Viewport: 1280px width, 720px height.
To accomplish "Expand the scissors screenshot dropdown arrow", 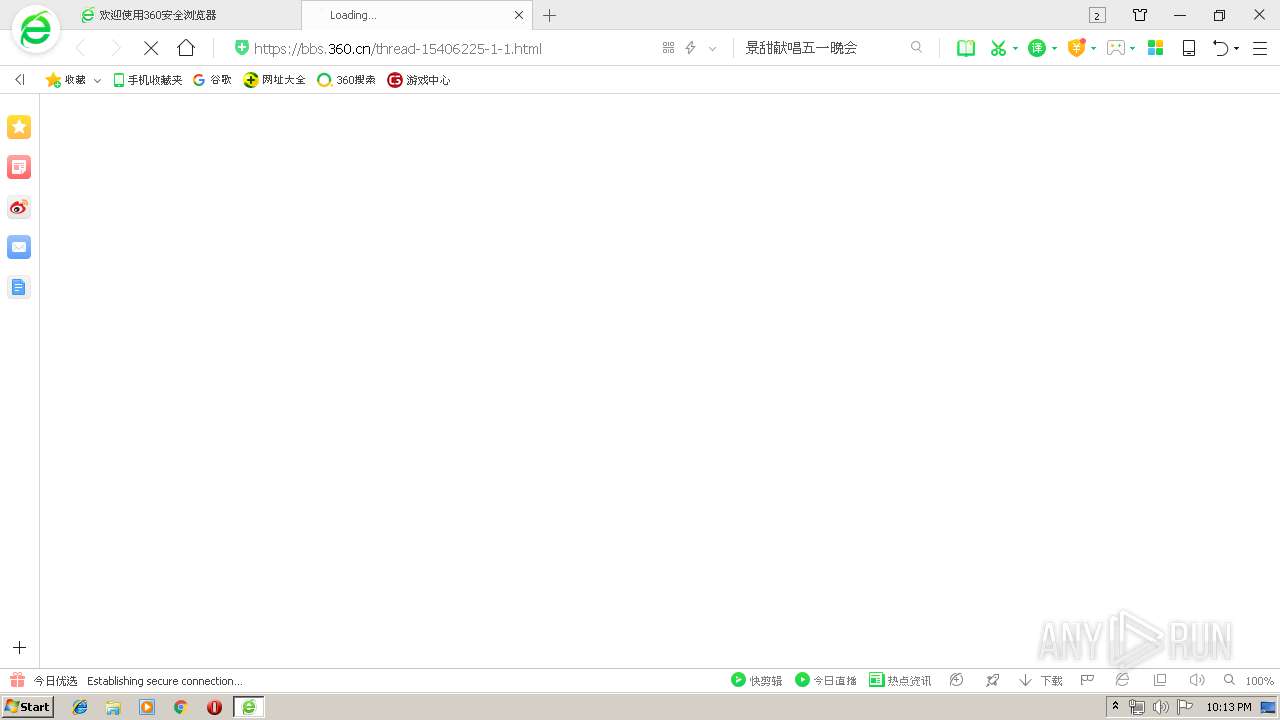I will (x=1015, y=48).
